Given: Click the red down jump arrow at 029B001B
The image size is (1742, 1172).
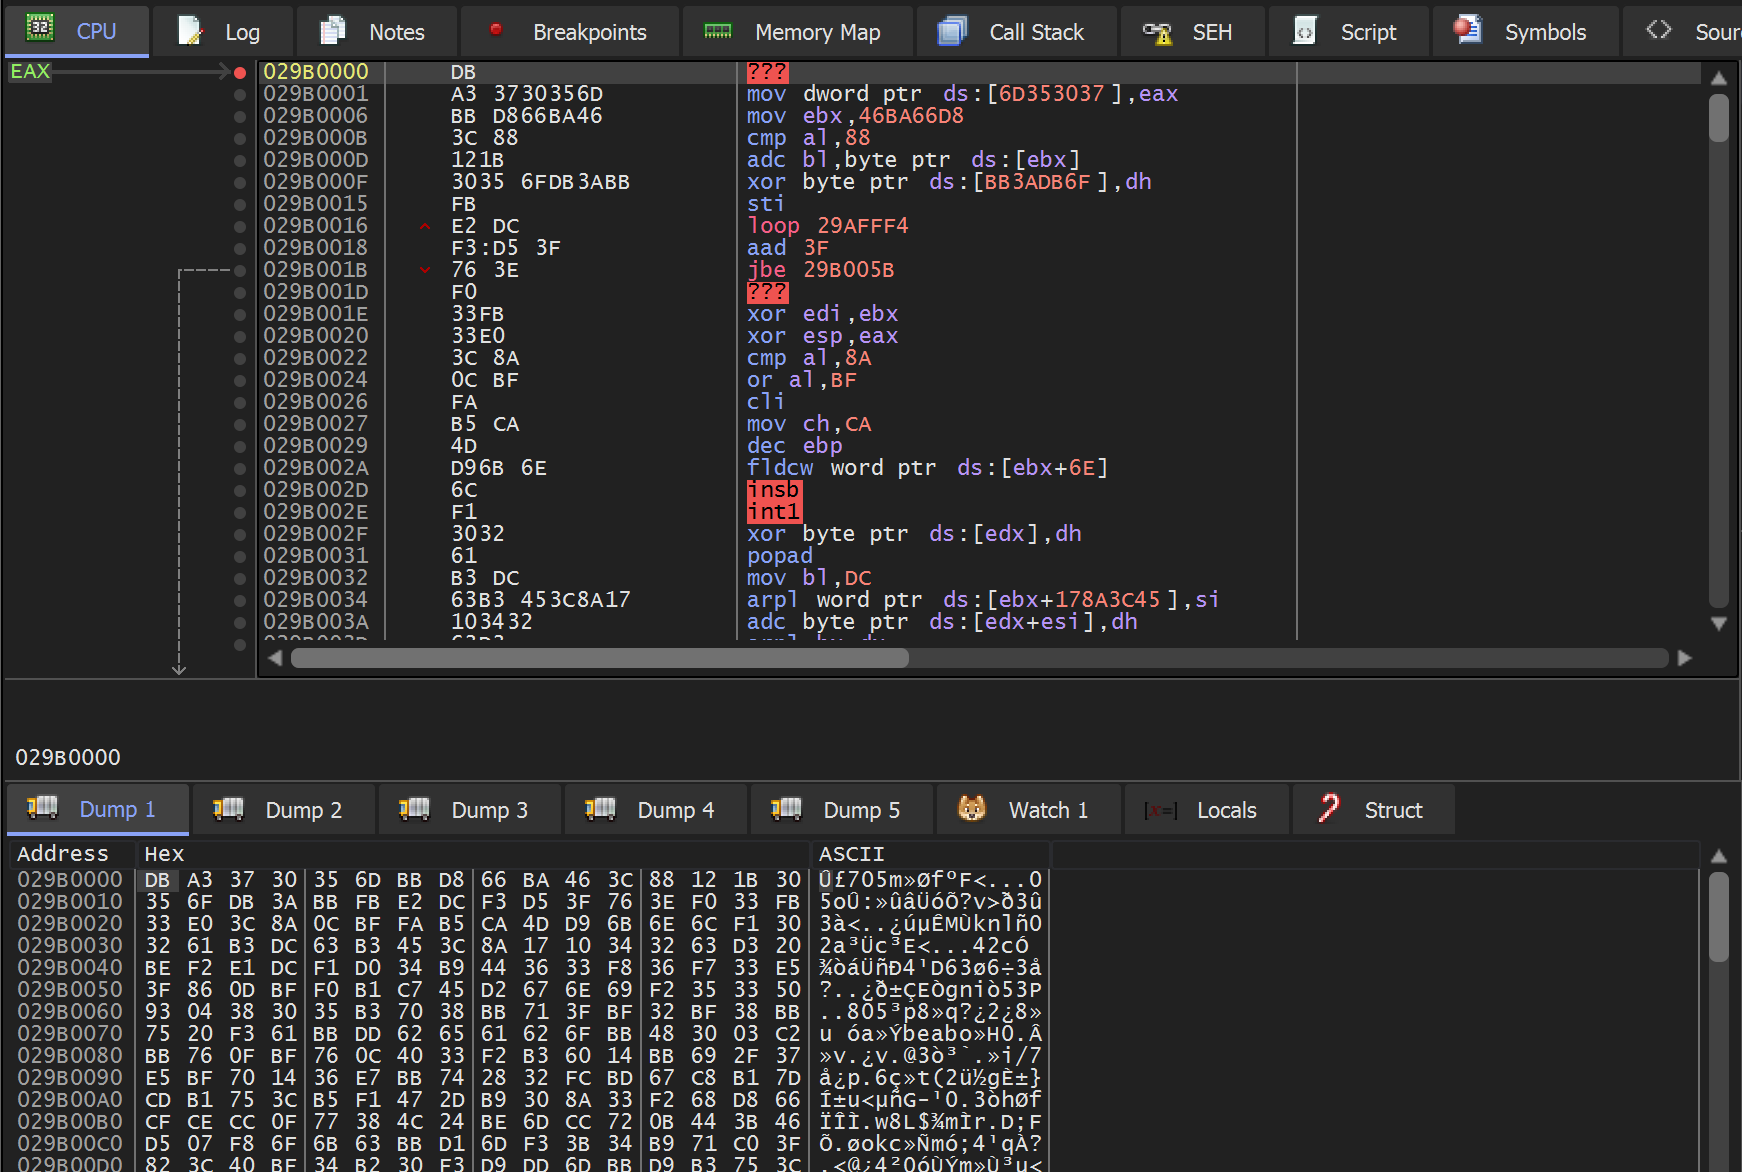Looking at the screenshot, I should (x=425, y=270).
